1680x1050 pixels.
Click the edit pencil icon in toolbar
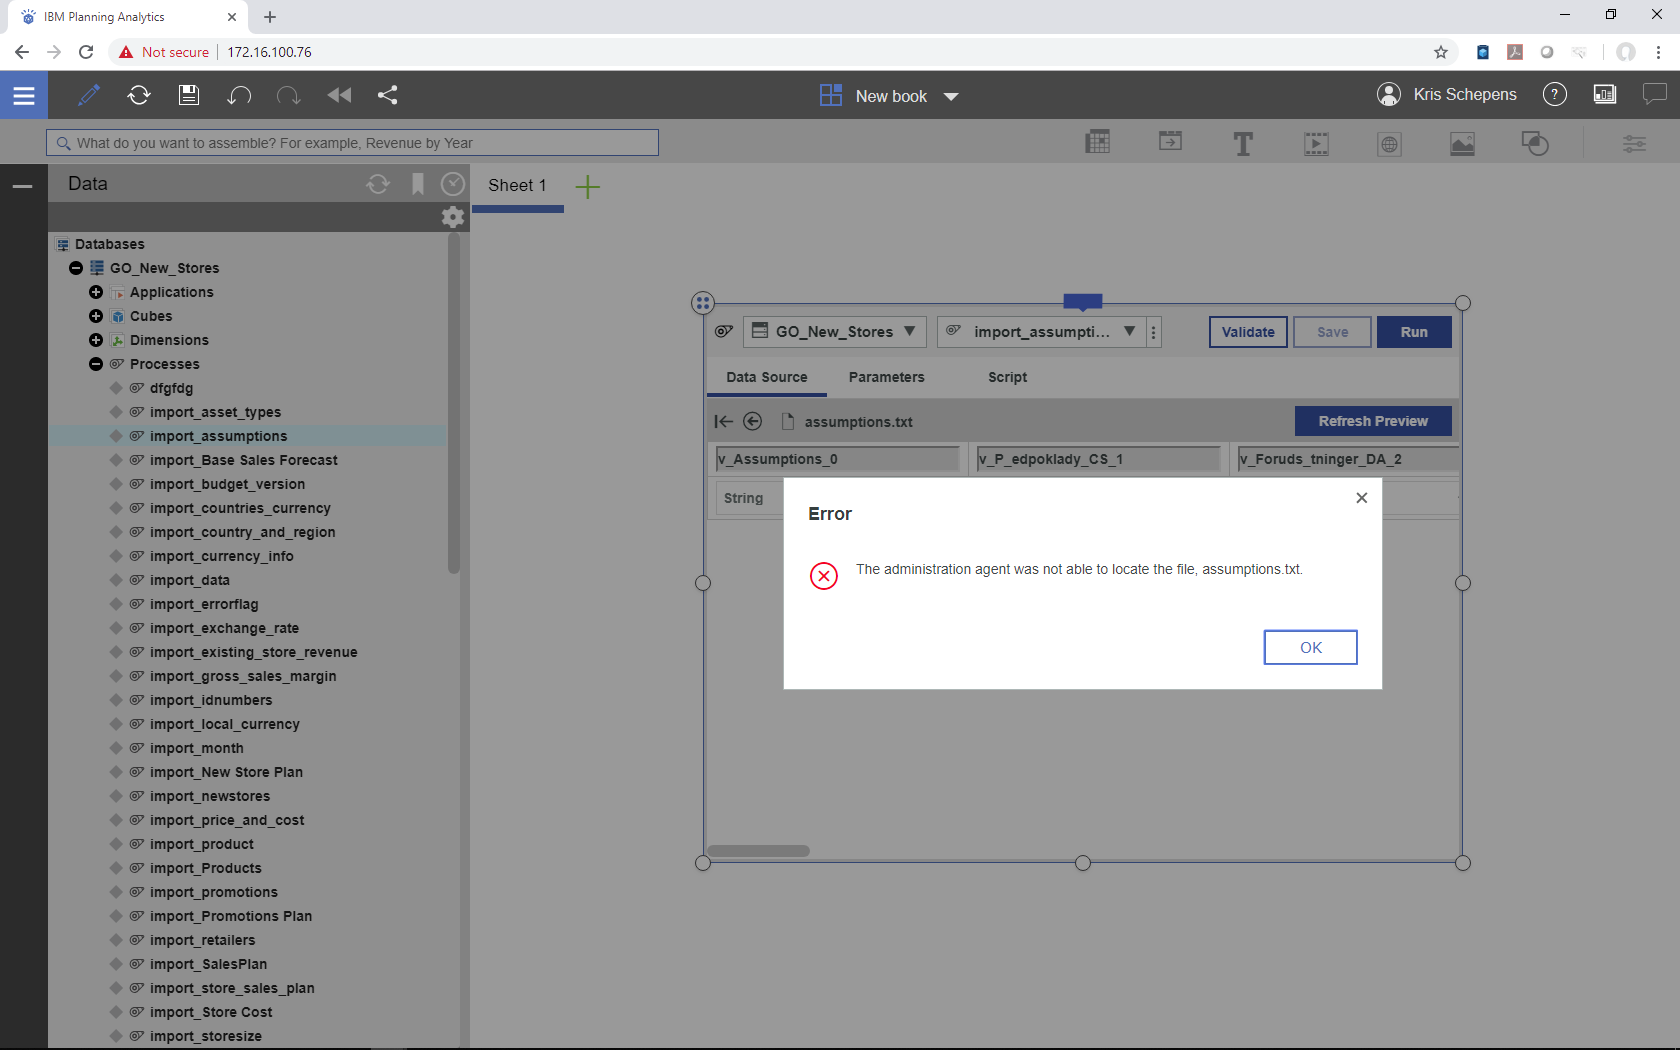pyautogui.click(x=89, y=95)
